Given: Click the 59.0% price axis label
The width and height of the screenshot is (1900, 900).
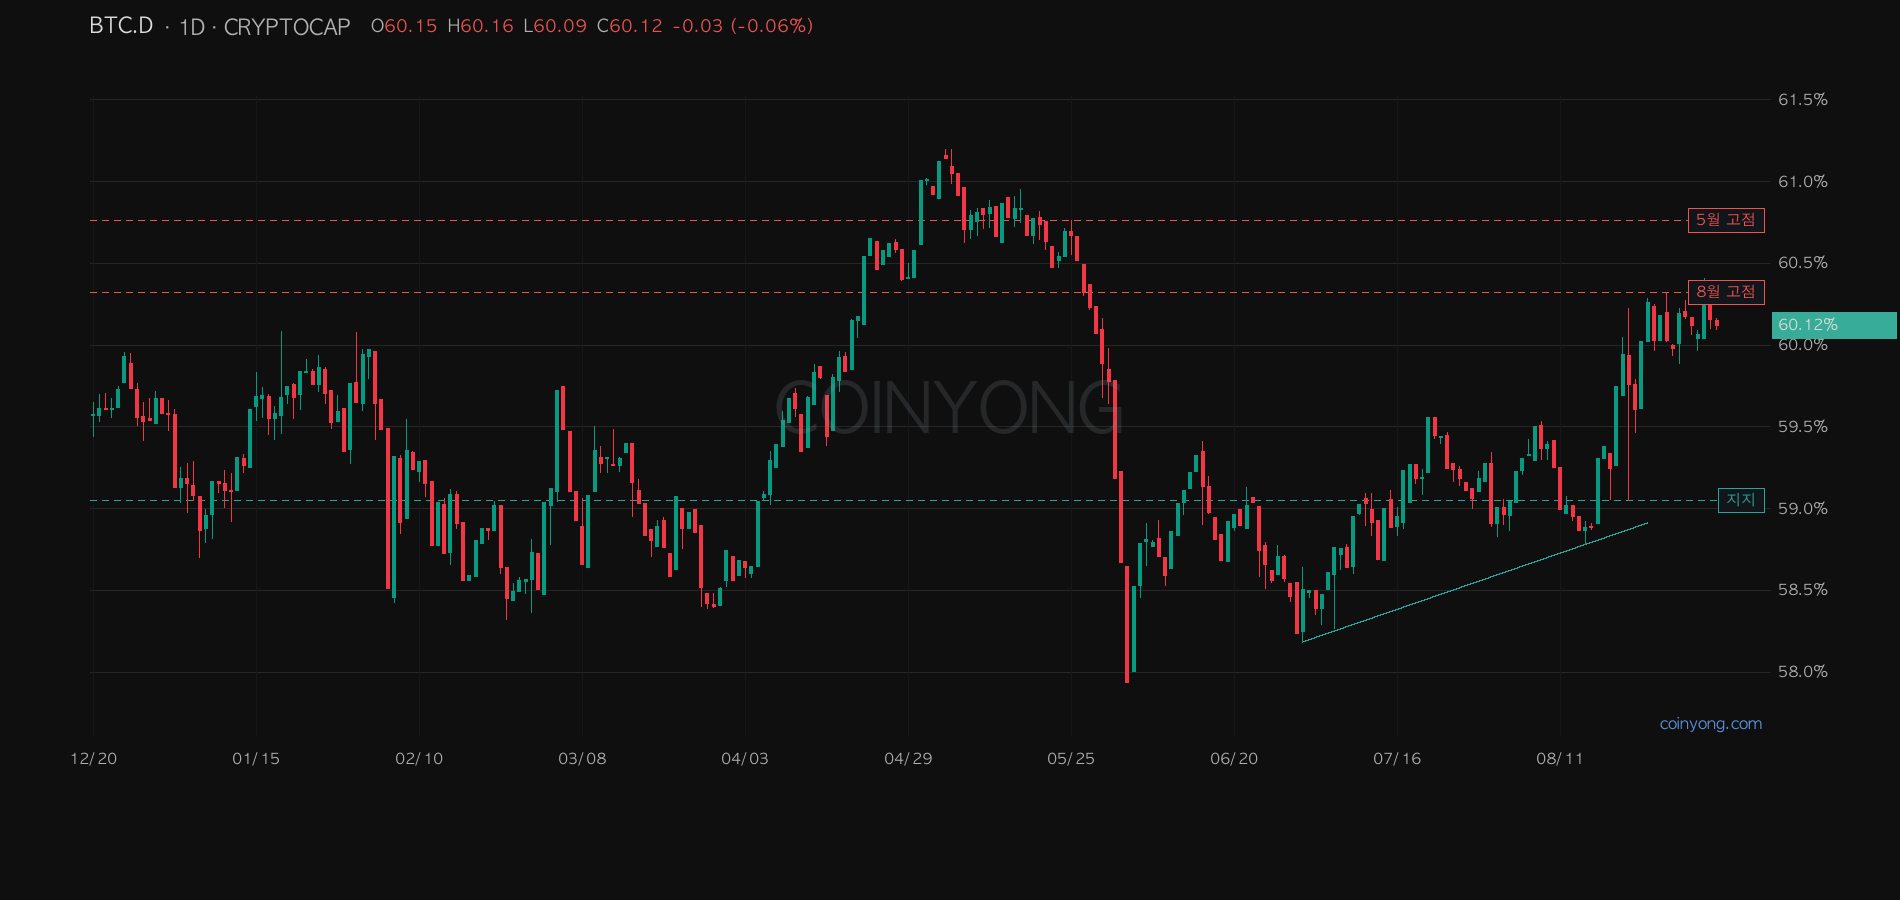Looking at the screenshot, I should click(1803, 509).
